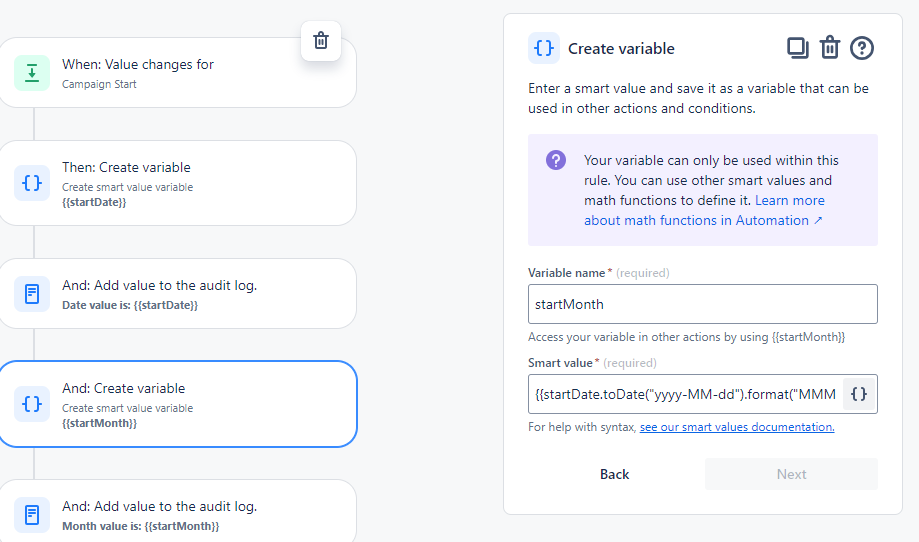The width and height of the screenshot is (919, 542).
Task: Click the braces icon on the startMonth variable step
Action: point(32,404)
